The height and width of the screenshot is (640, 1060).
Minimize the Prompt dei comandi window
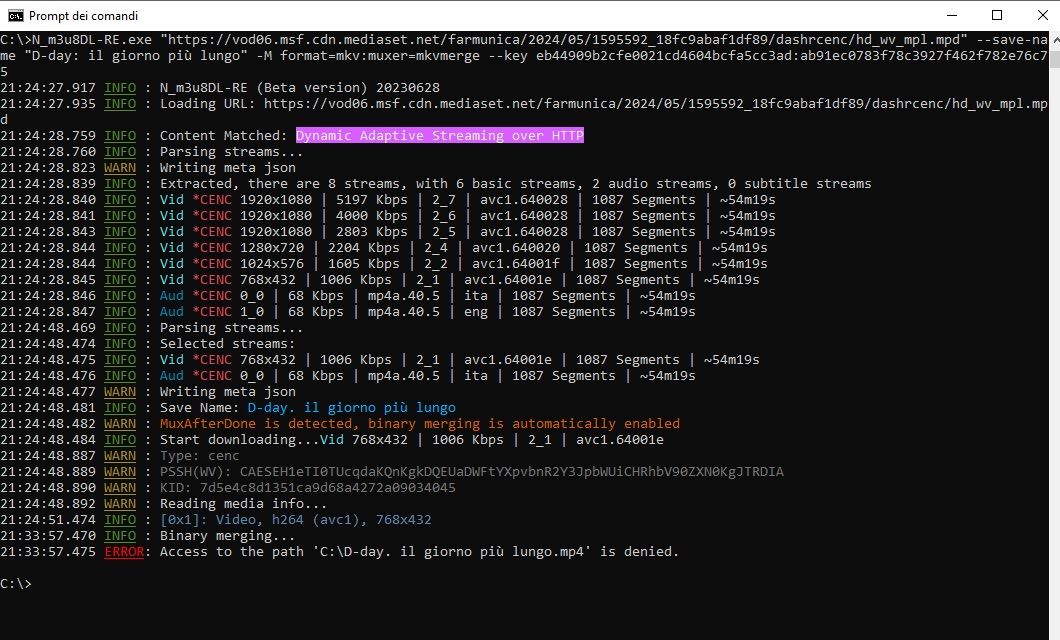pos(952,16)
